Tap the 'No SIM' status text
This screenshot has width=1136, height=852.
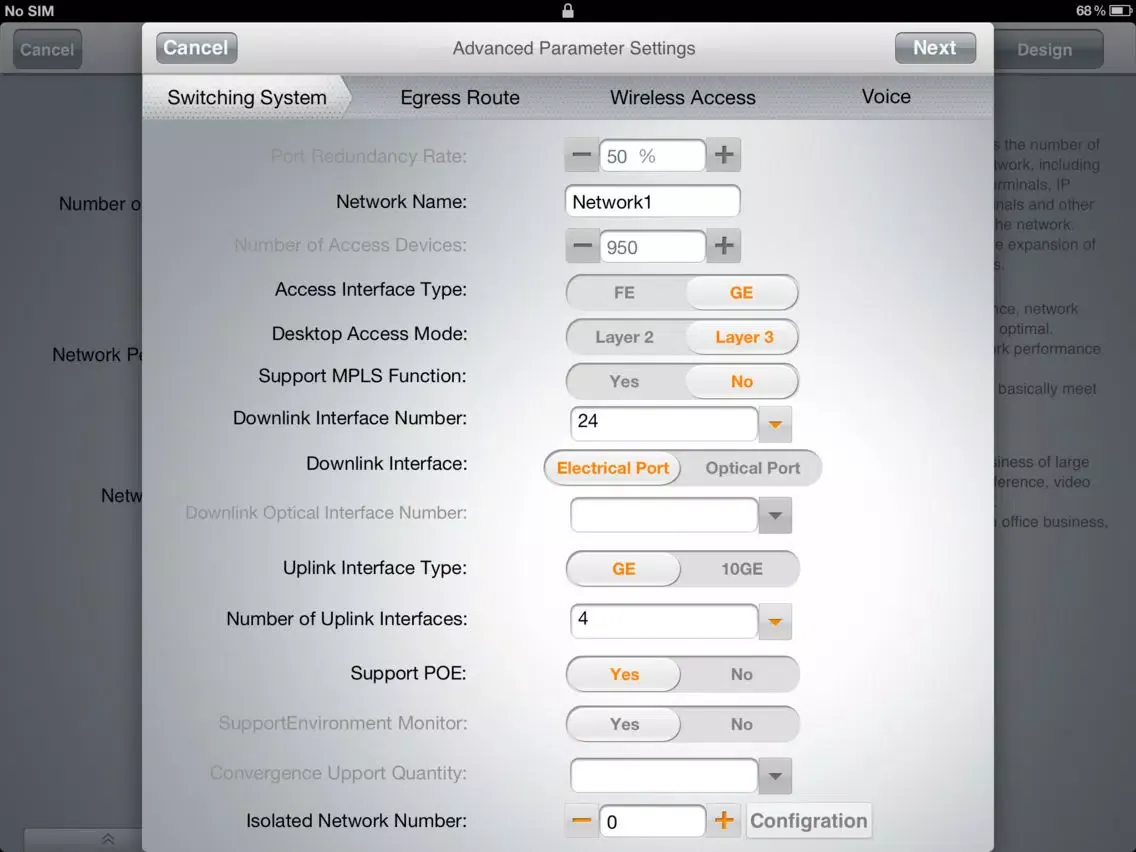pyautogui.click(x=29, y=10)
